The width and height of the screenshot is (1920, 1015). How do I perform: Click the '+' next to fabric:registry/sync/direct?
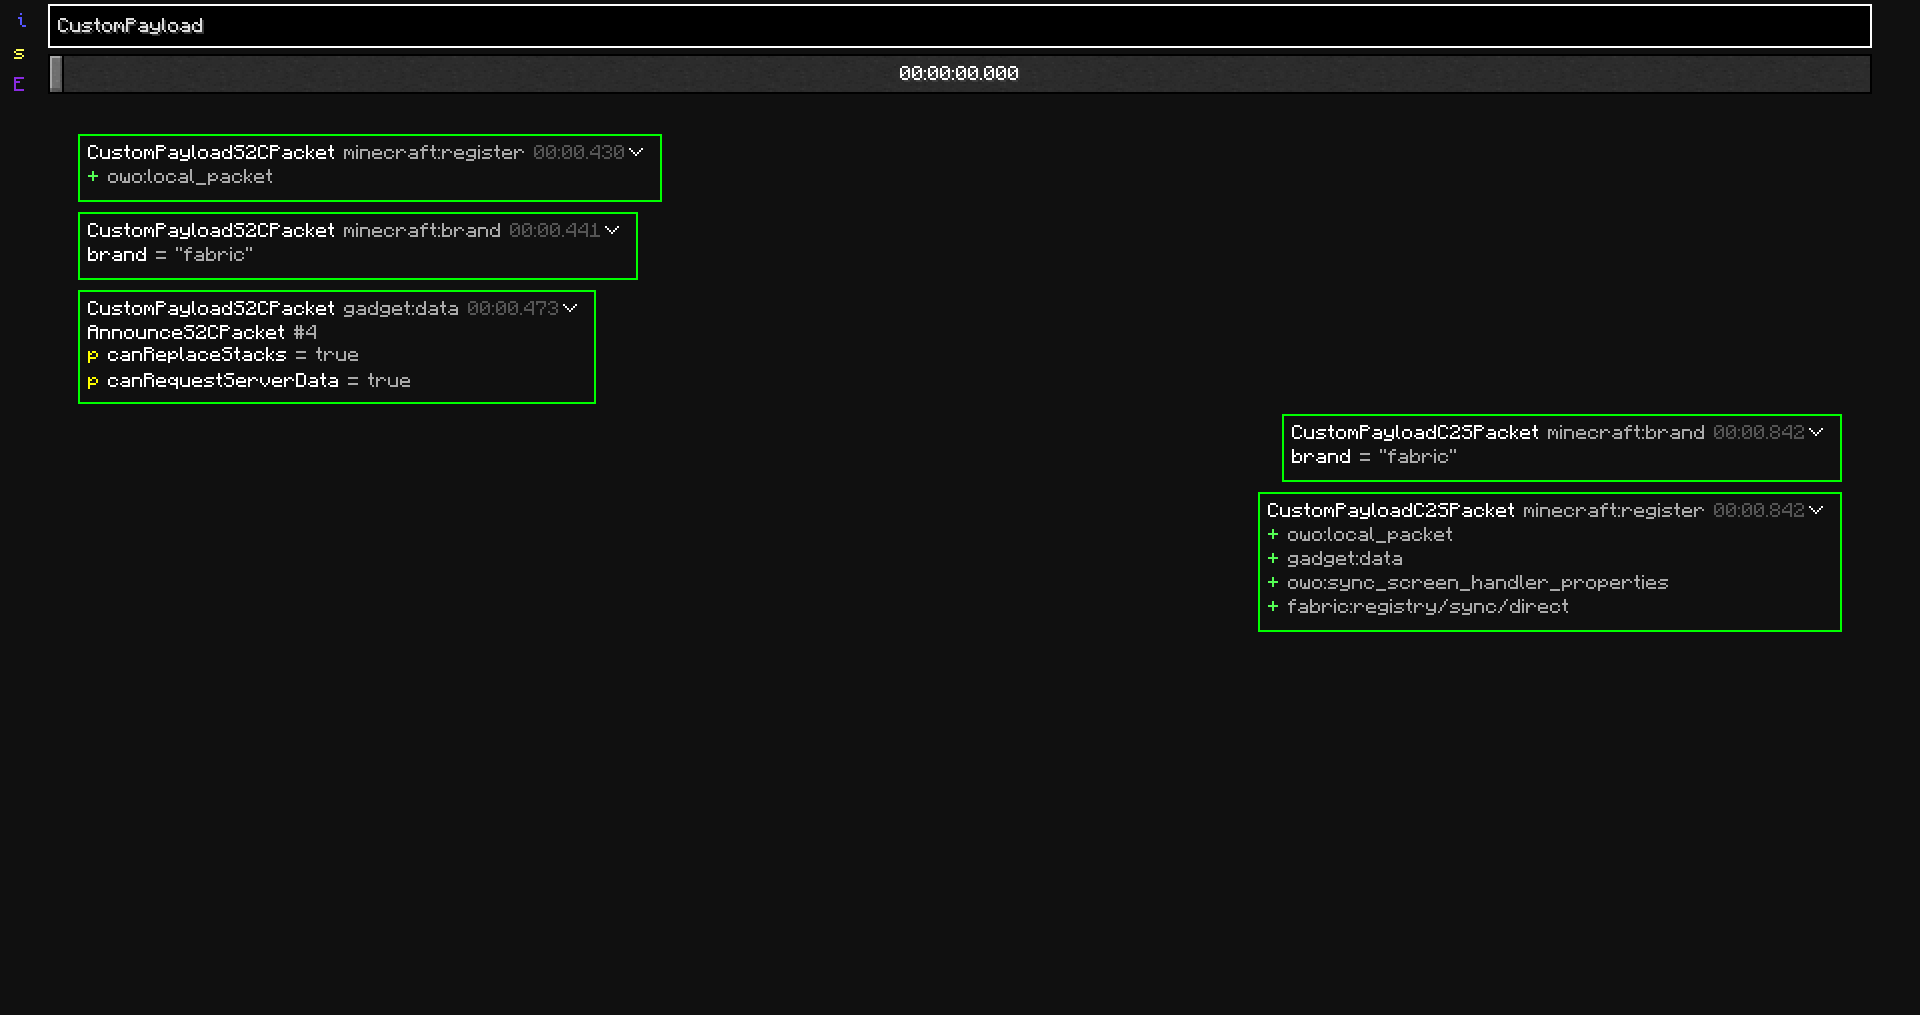click(x=1272, y=607)
